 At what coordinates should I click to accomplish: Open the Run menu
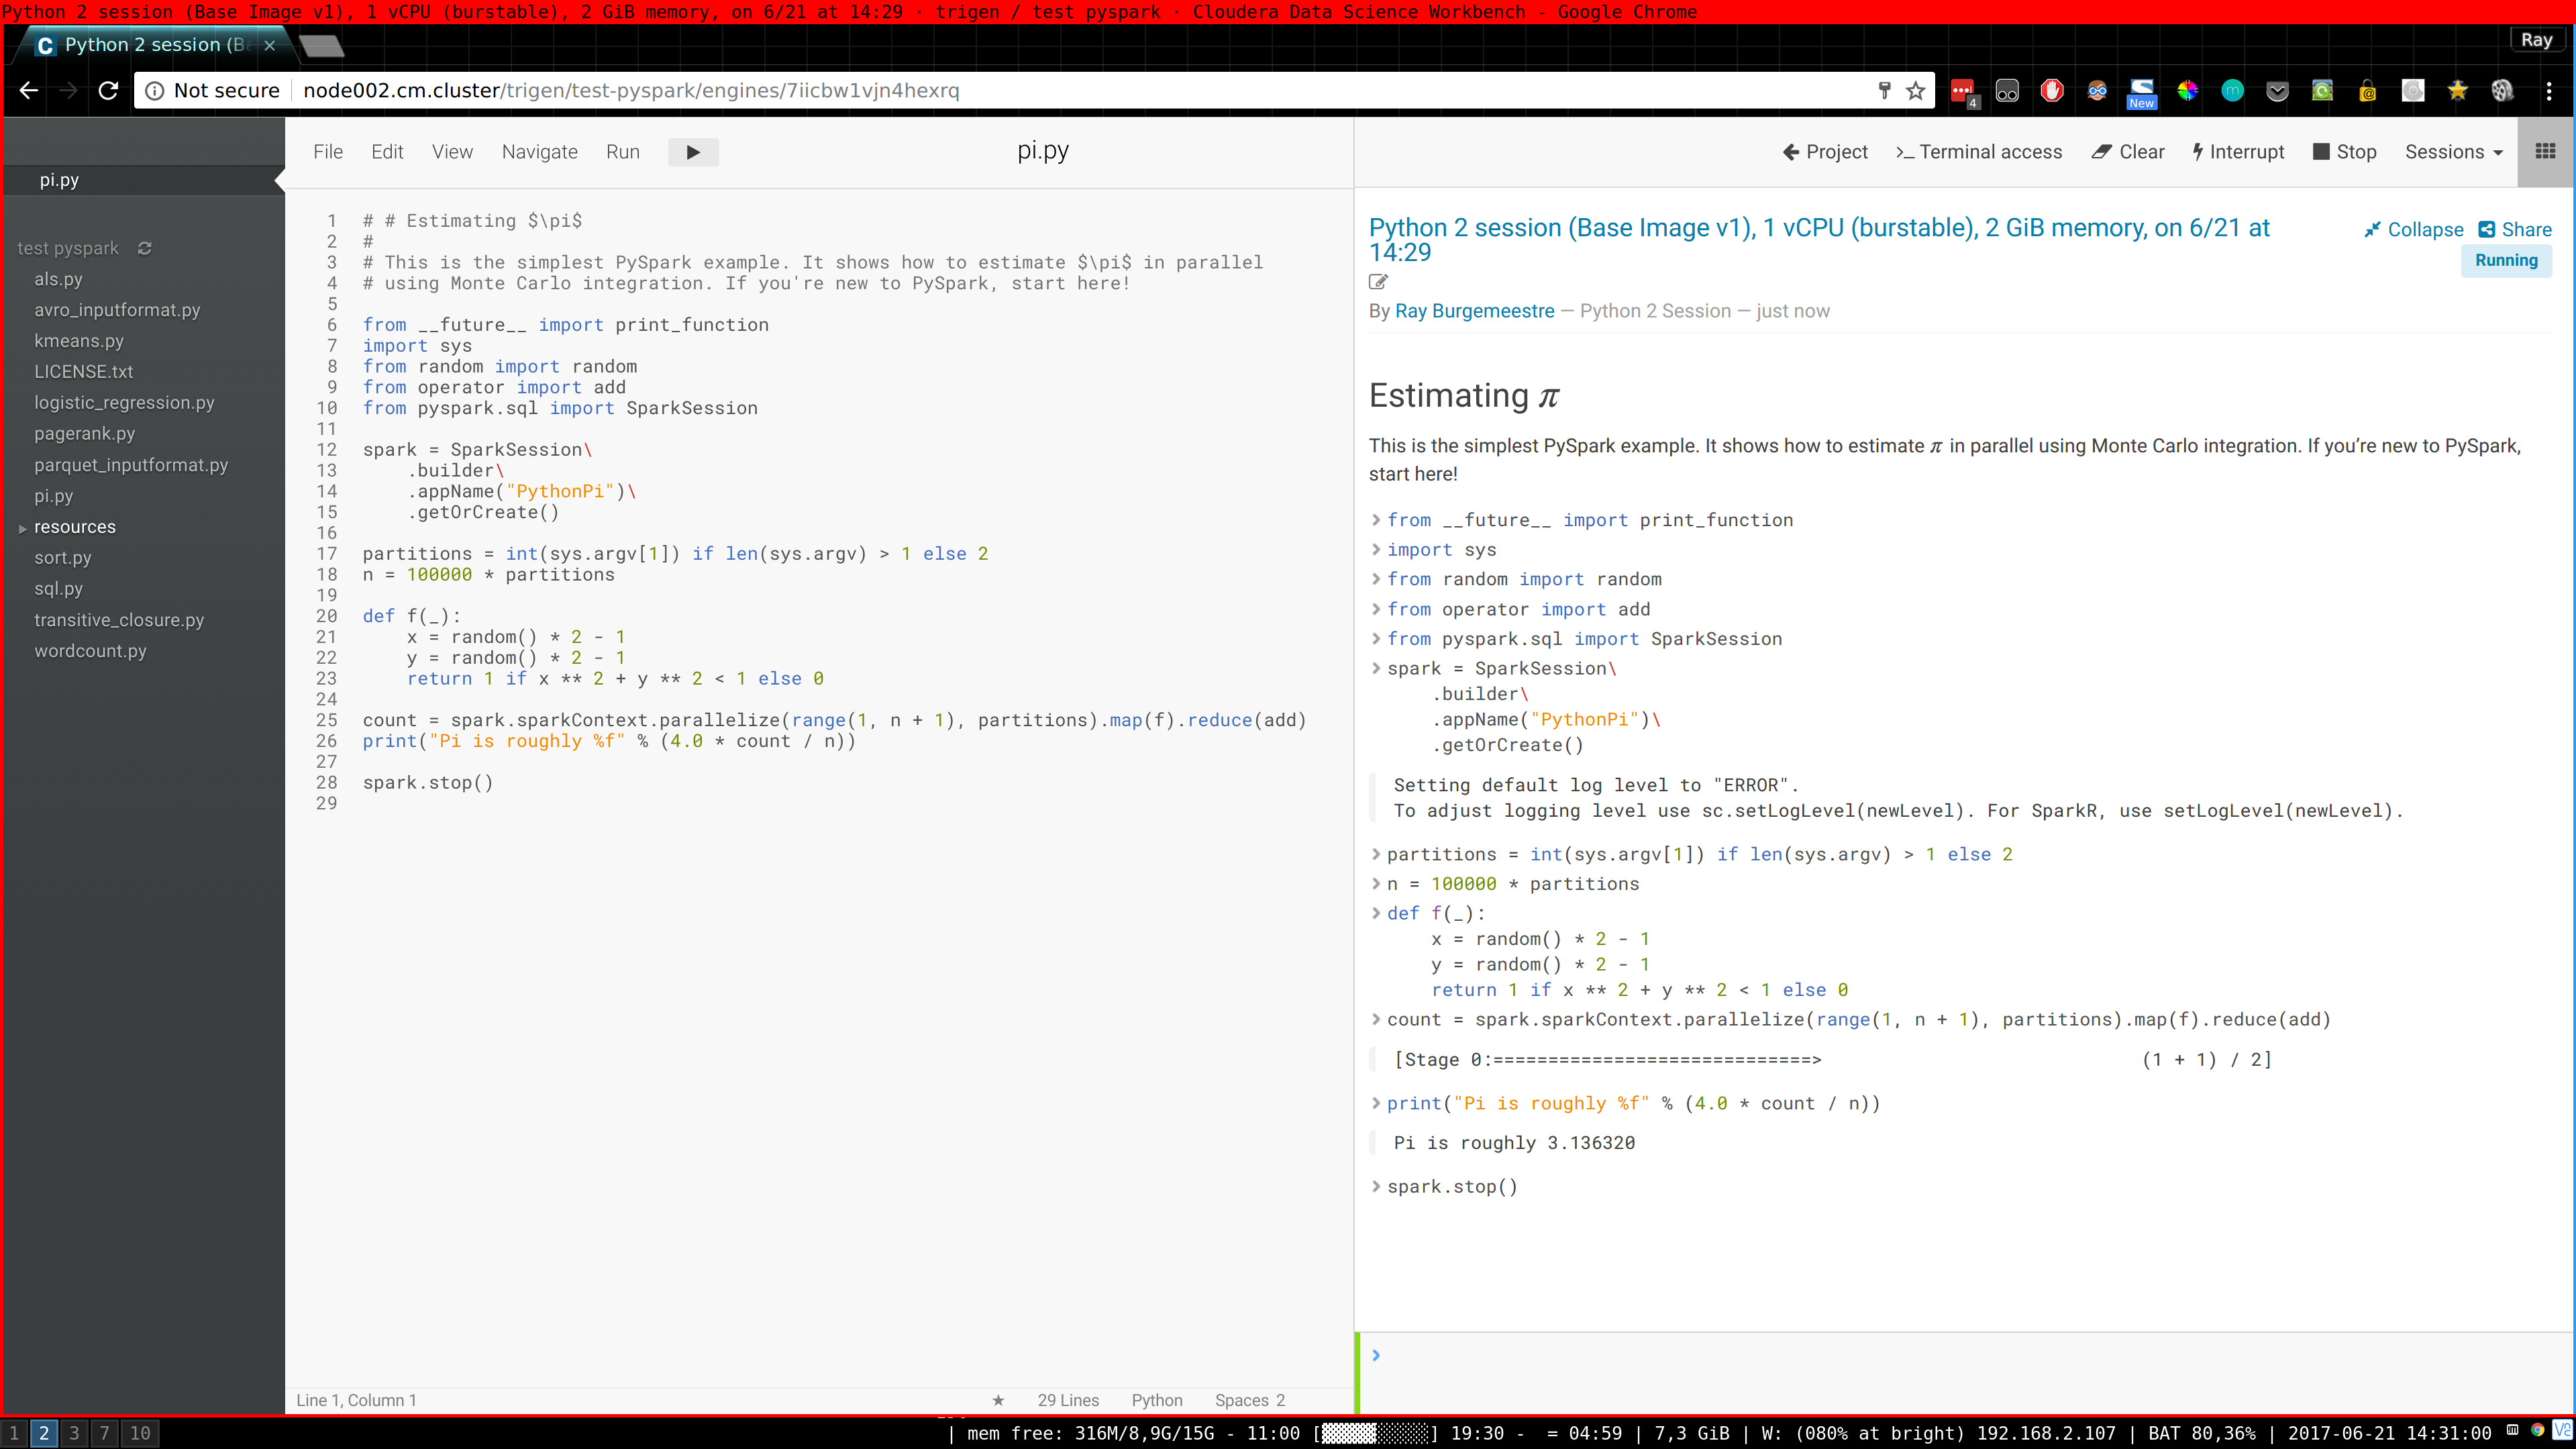pyautogui.click(x=622, y=152)
